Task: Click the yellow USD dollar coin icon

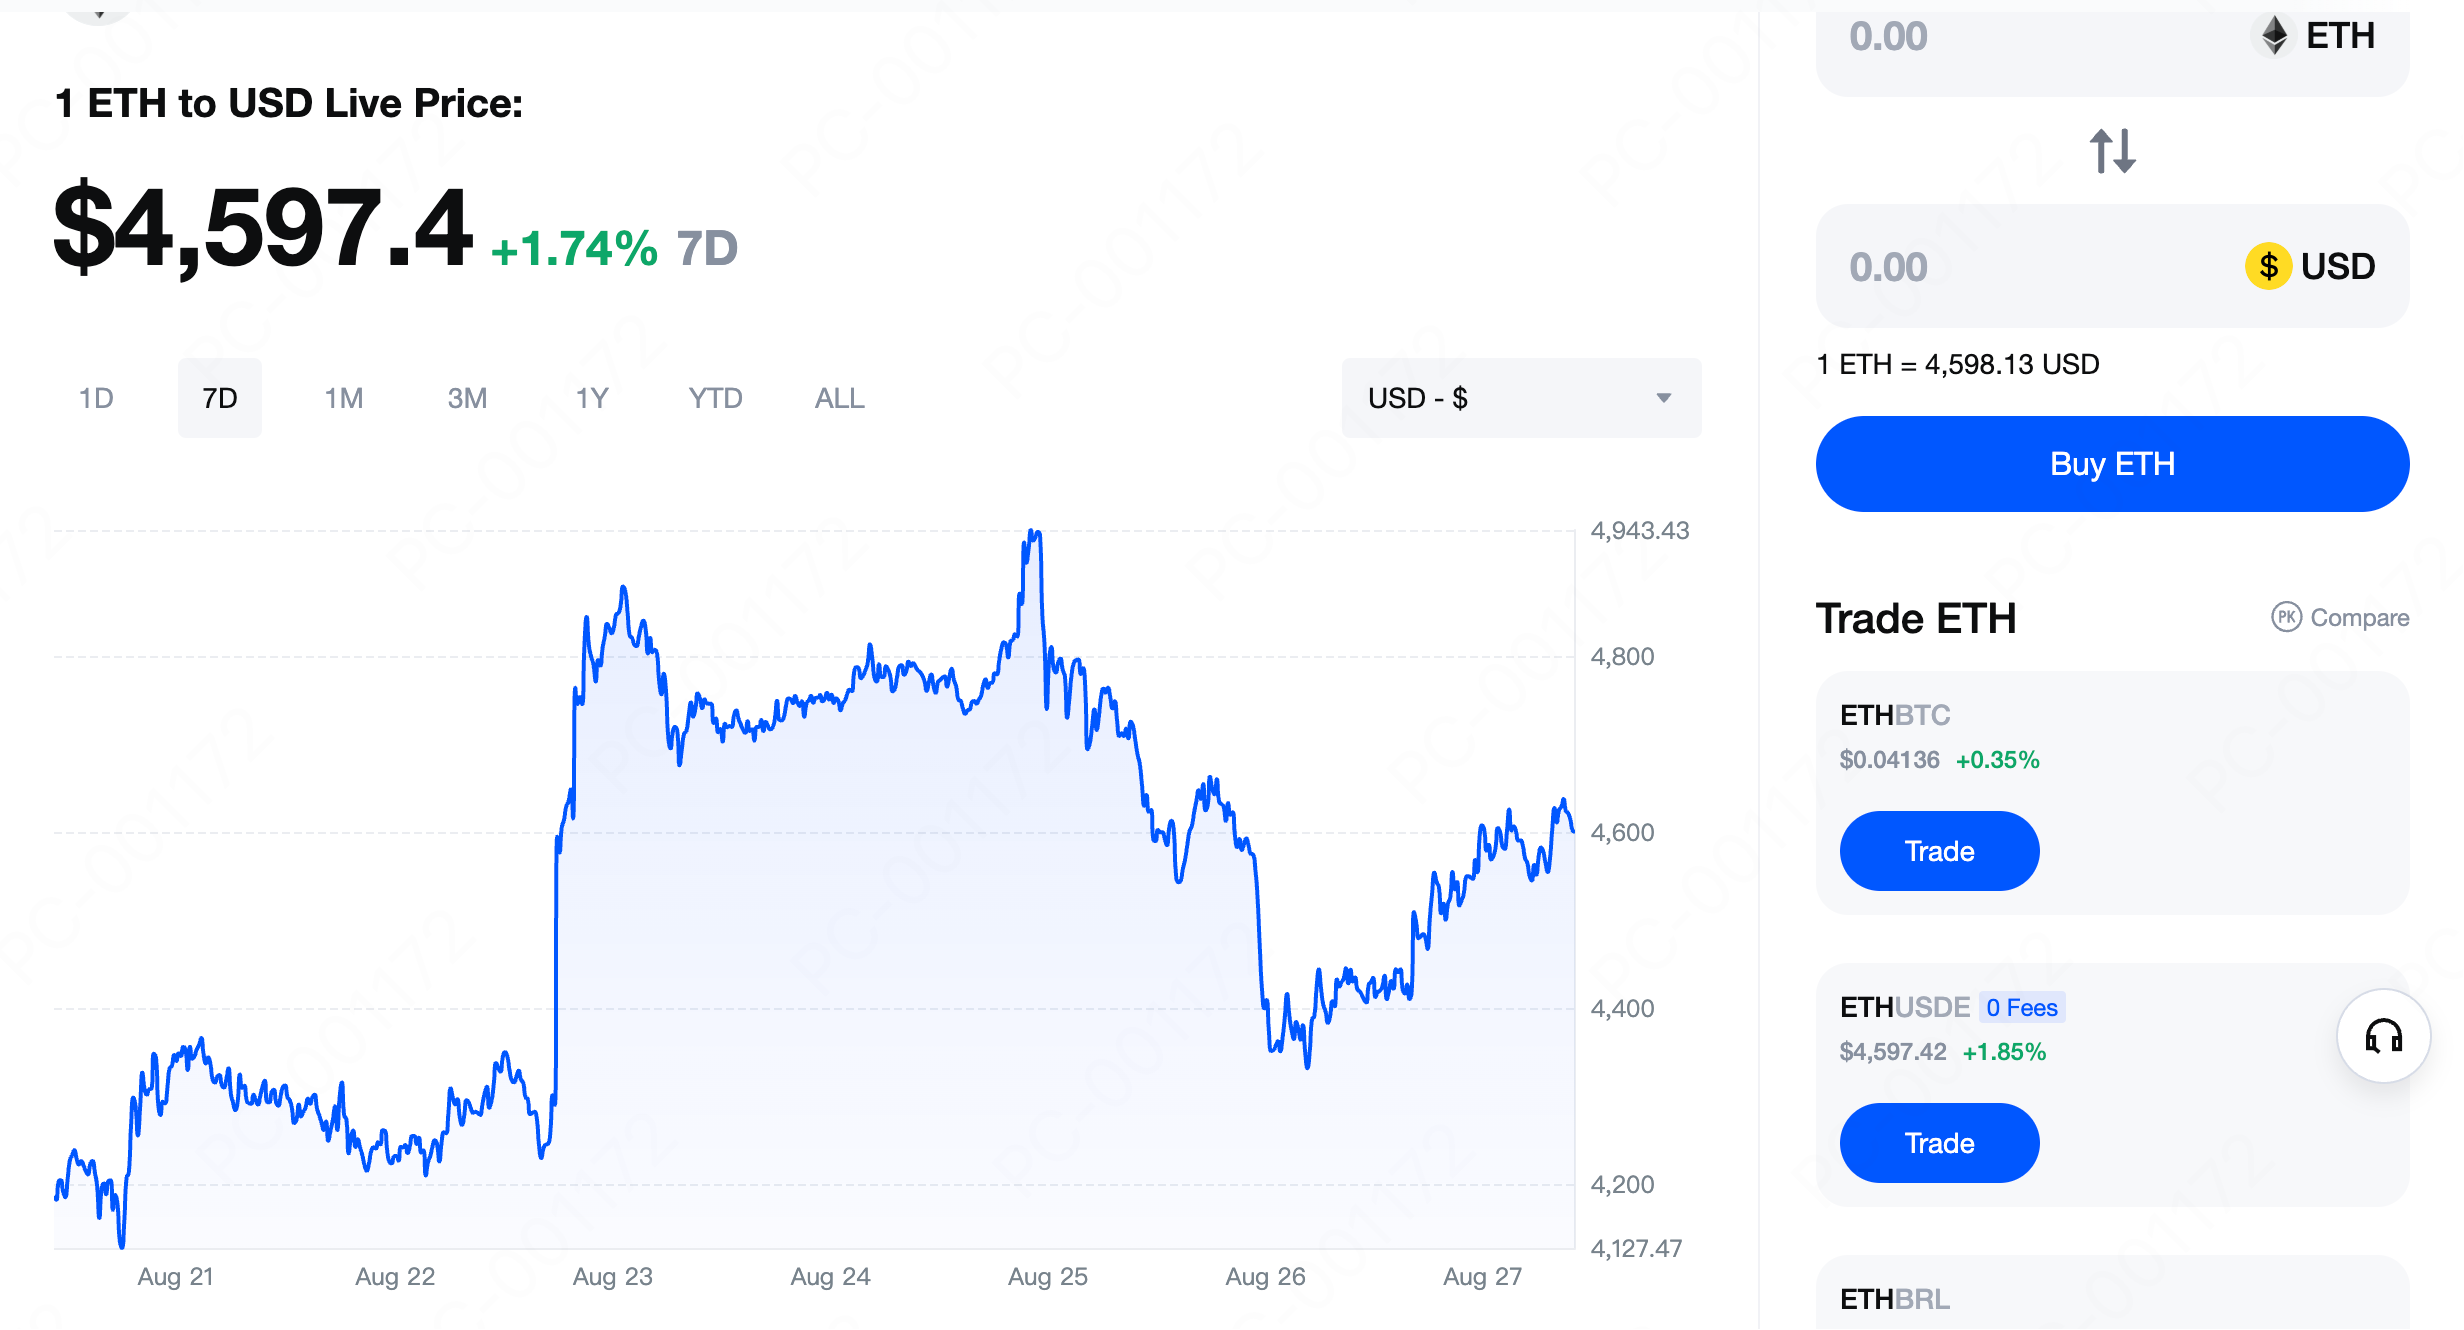Action: tap(2268, 267)
